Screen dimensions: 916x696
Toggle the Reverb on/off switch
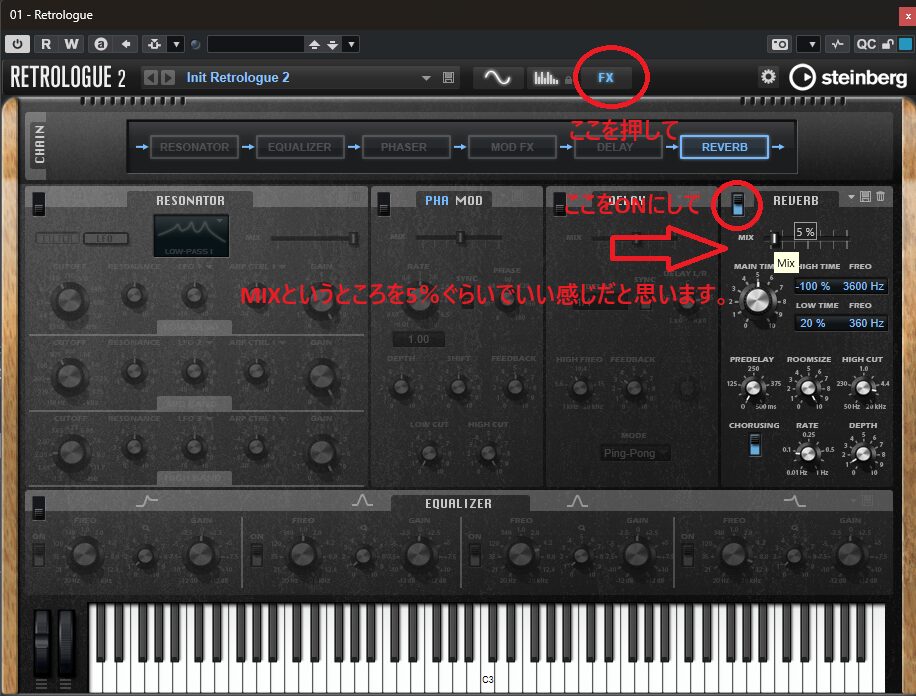738,205
